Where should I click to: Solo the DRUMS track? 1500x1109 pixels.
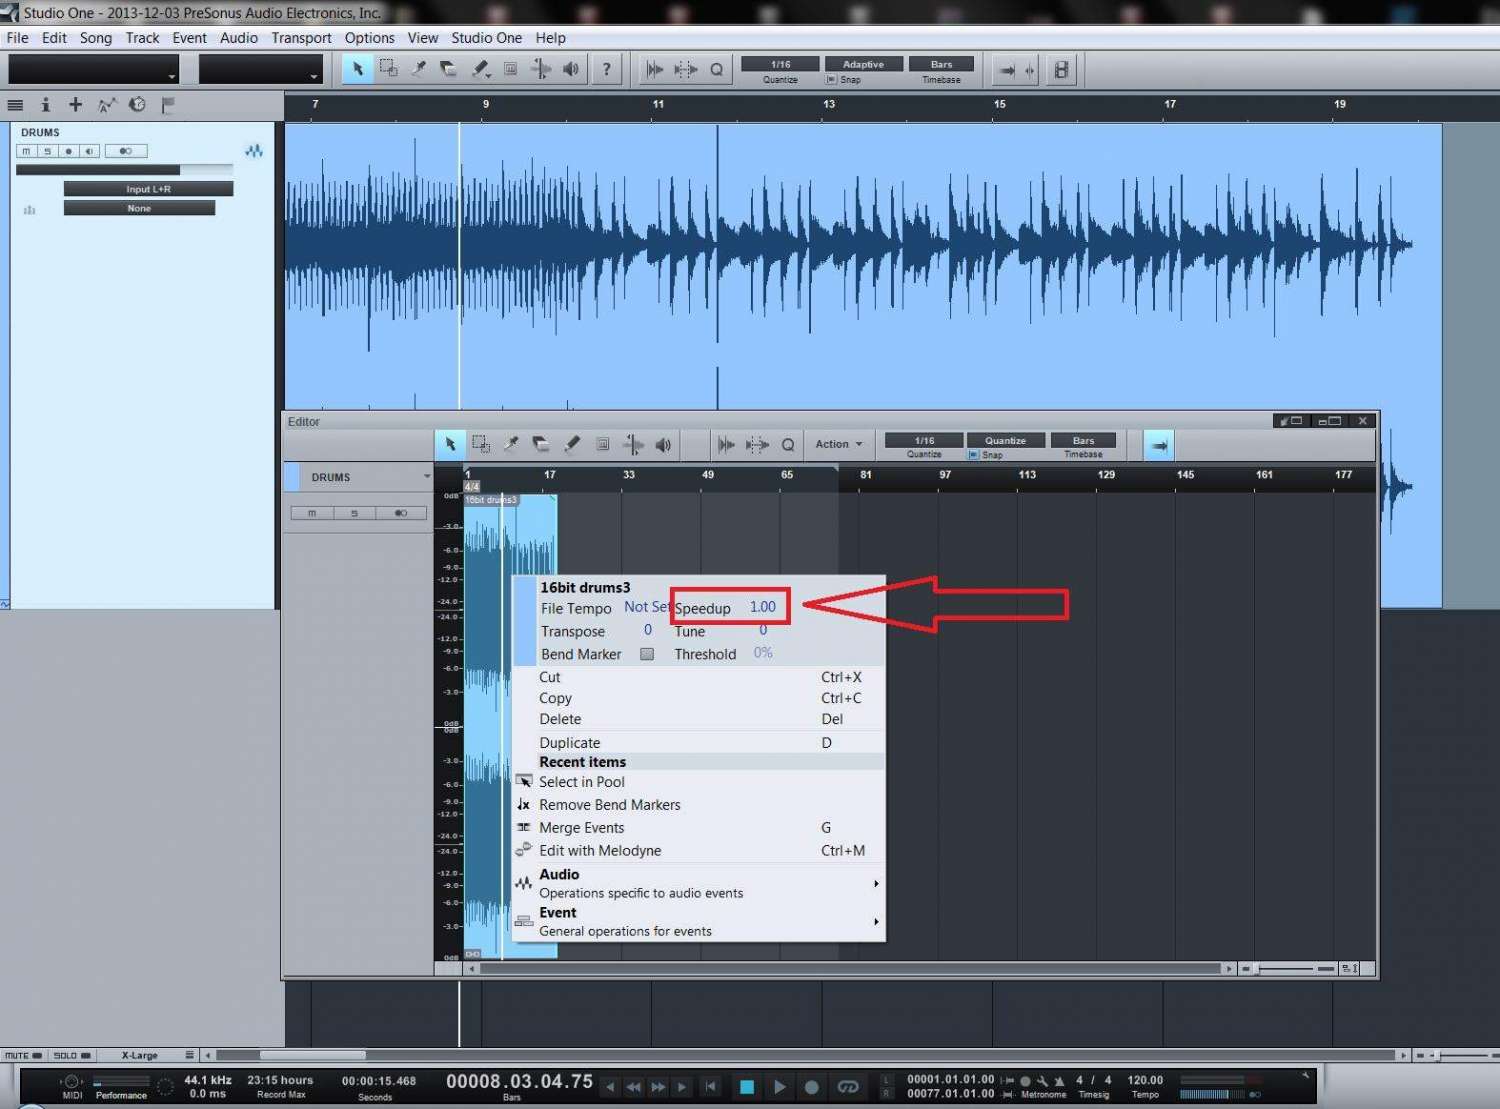[x=47, y=151]
